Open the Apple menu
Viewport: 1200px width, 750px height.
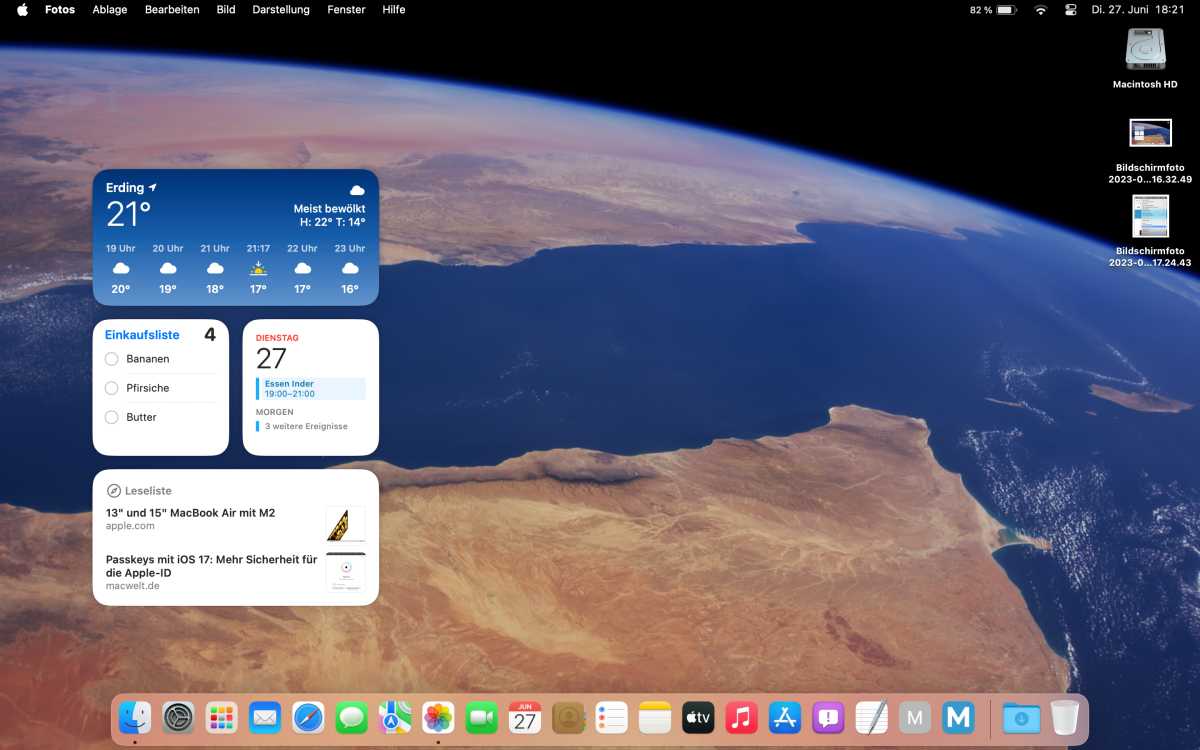pos(22,10)
